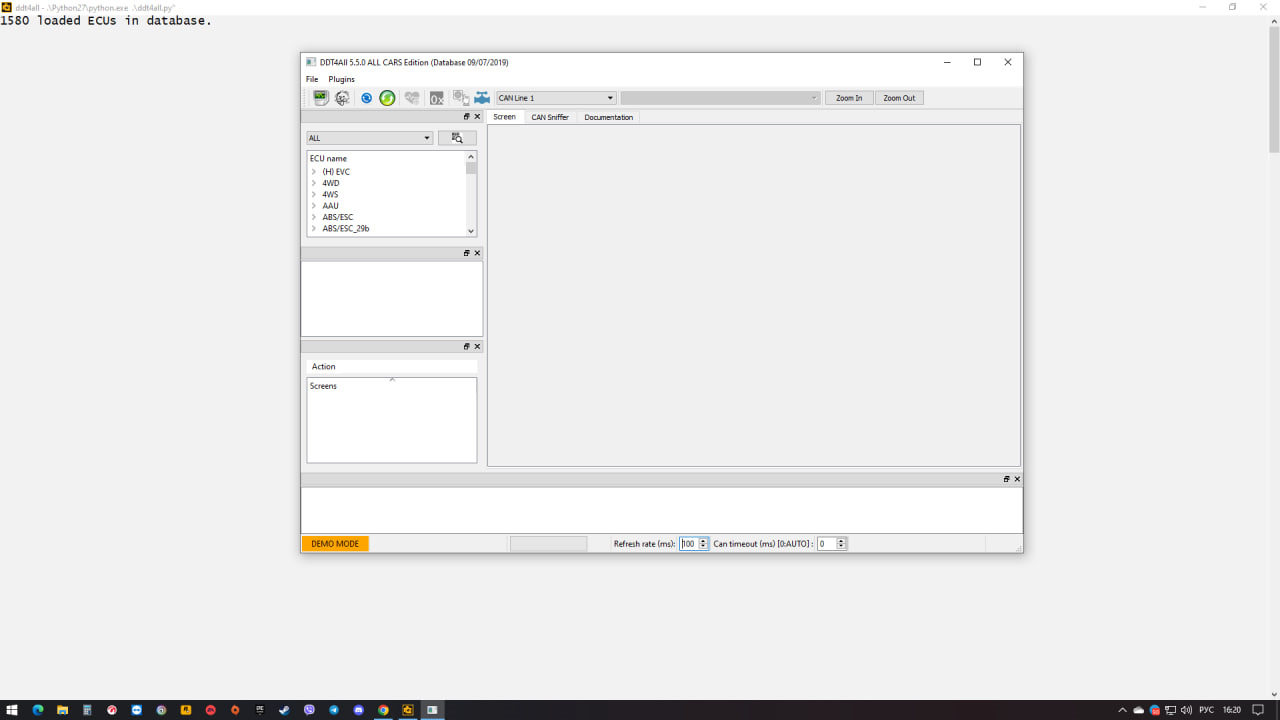Open the Plugins menu
This screenshot has width=1280, height=720.
tap(341, 79)
